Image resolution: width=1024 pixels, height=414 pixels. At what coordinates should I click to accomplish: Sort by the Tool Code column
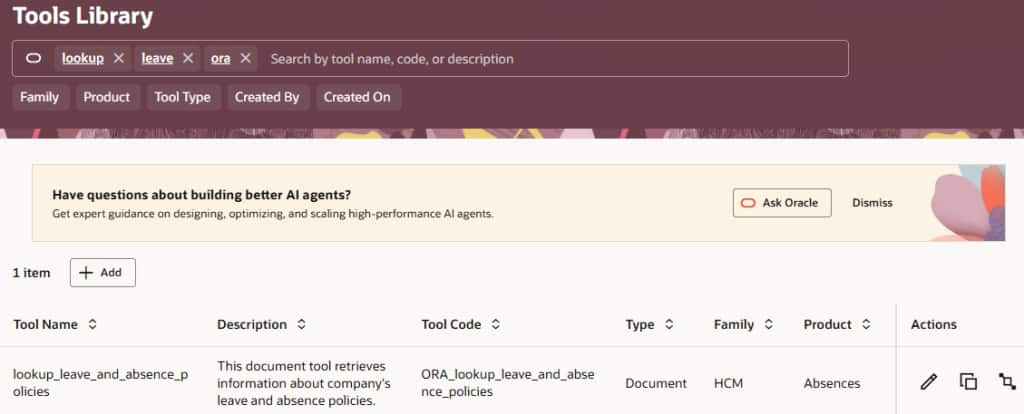coord(495,325)
